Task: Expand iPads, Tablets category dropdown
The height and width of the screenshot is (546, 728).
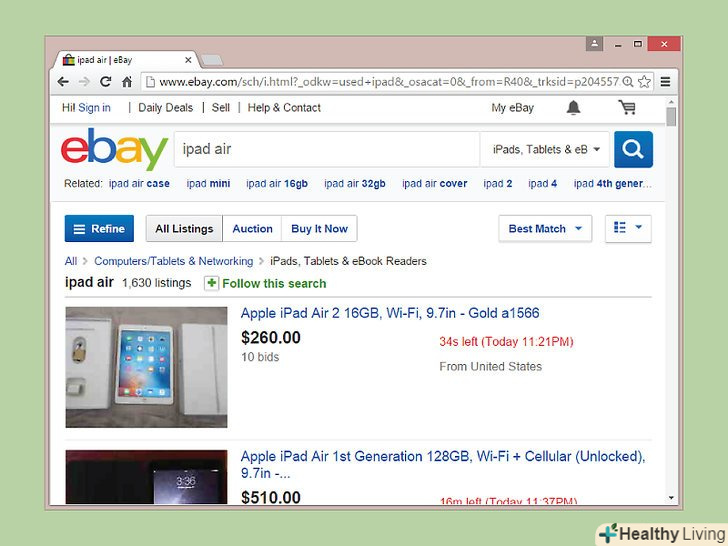Action: (x=545, y=150)
